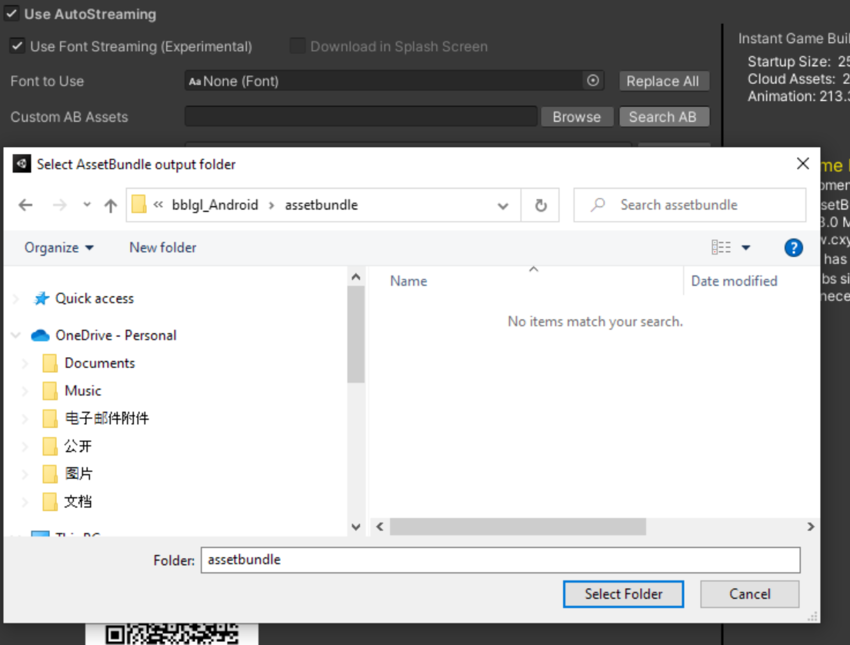Screen dimensions: 850x645
Task: Click the OneDrive cloud icon
Action: (x=40, y=335)
